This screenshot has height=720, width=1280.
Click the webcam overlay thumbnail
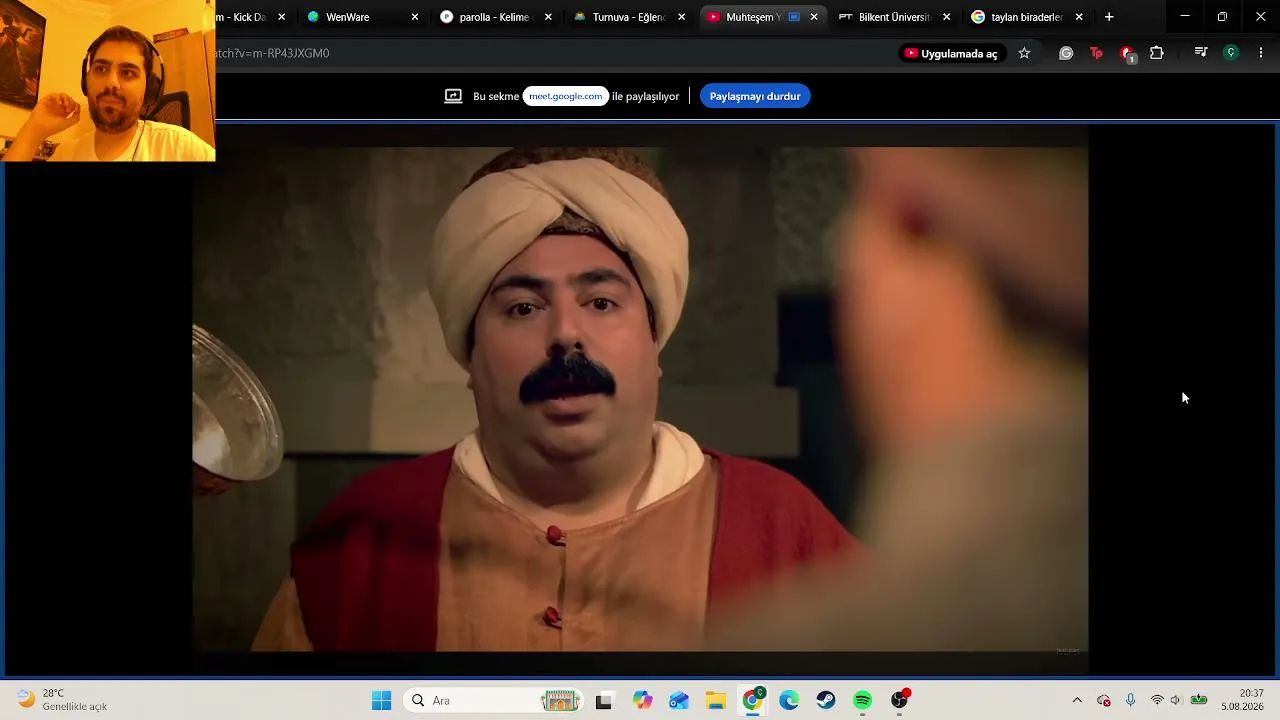coord(107,80)
